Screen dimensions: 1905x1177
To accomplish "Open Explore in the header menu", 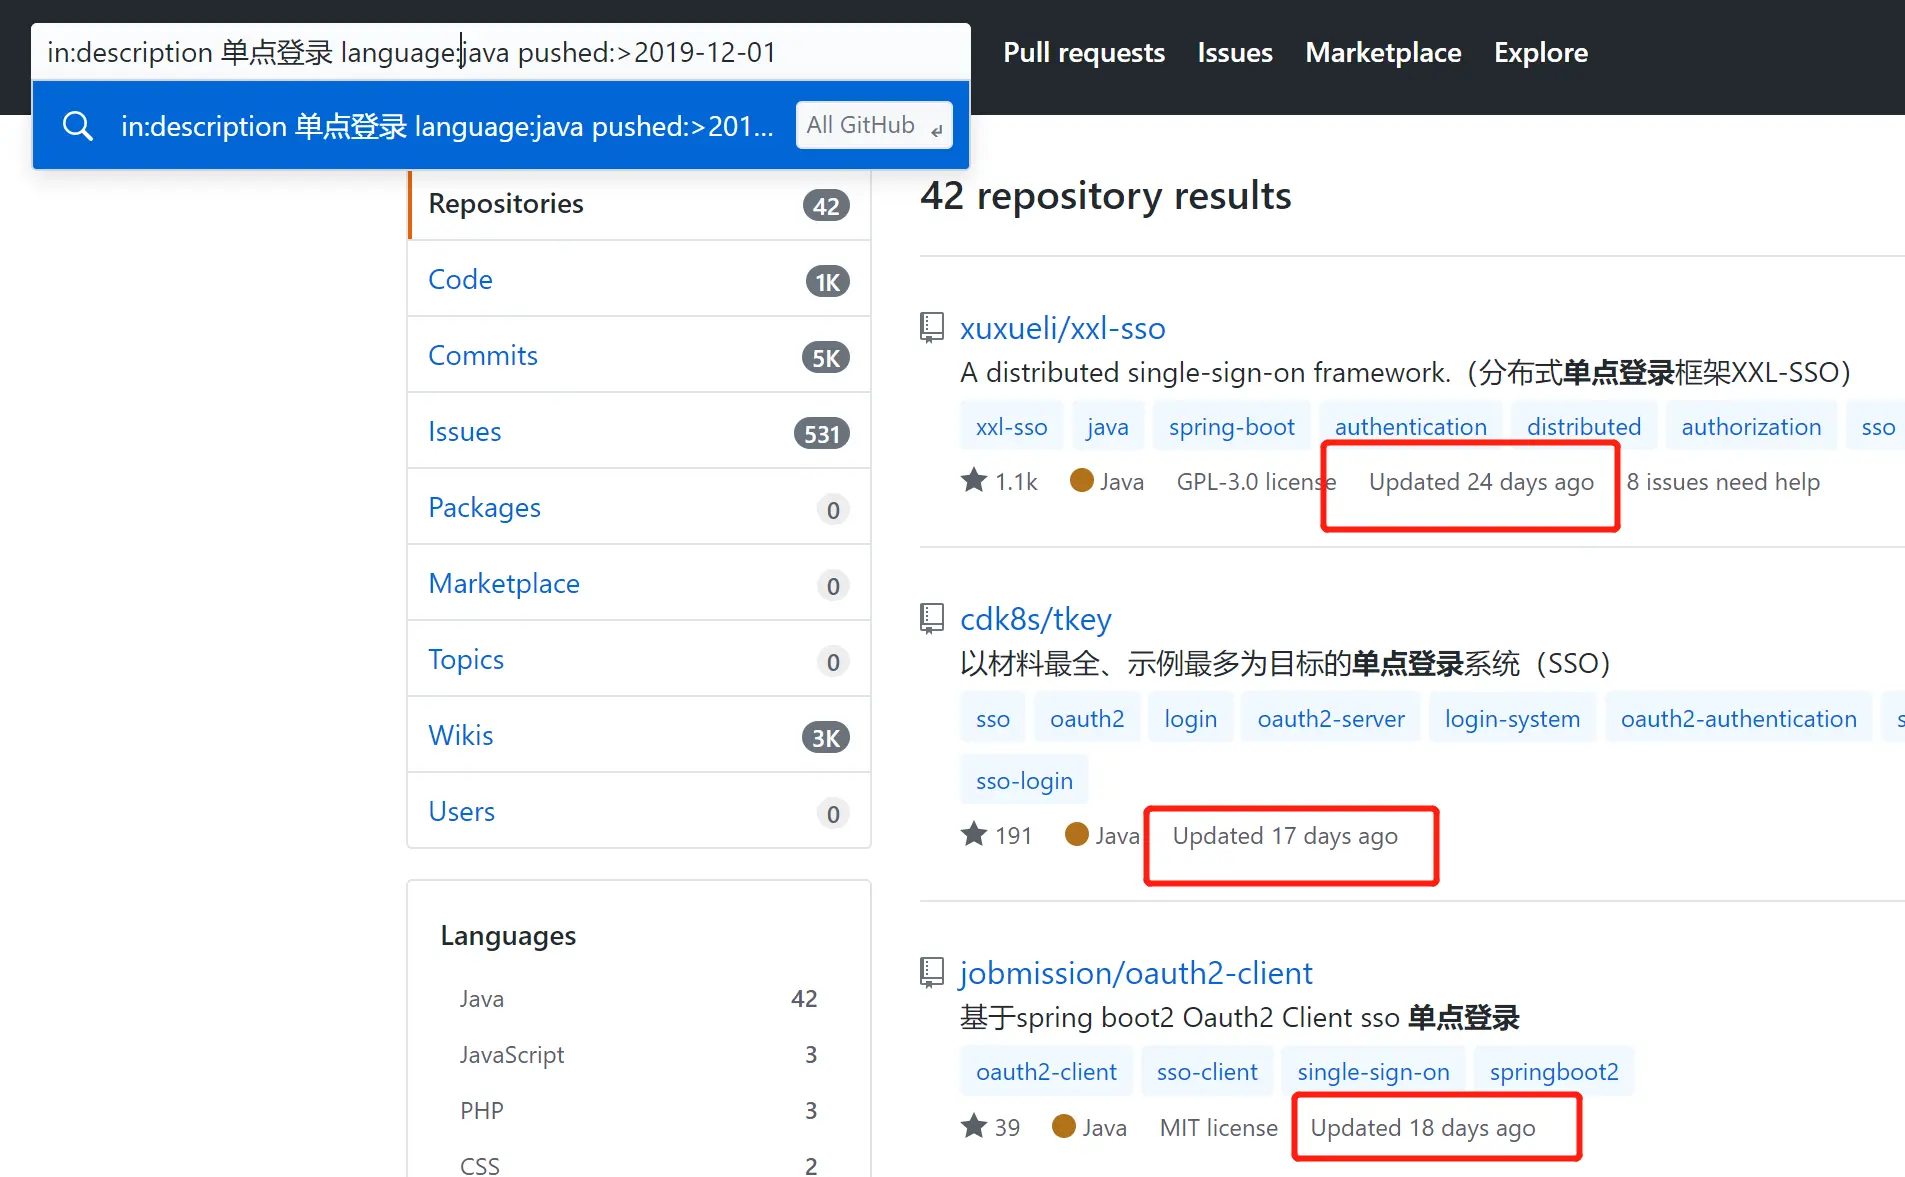I will click(1540, 52).
